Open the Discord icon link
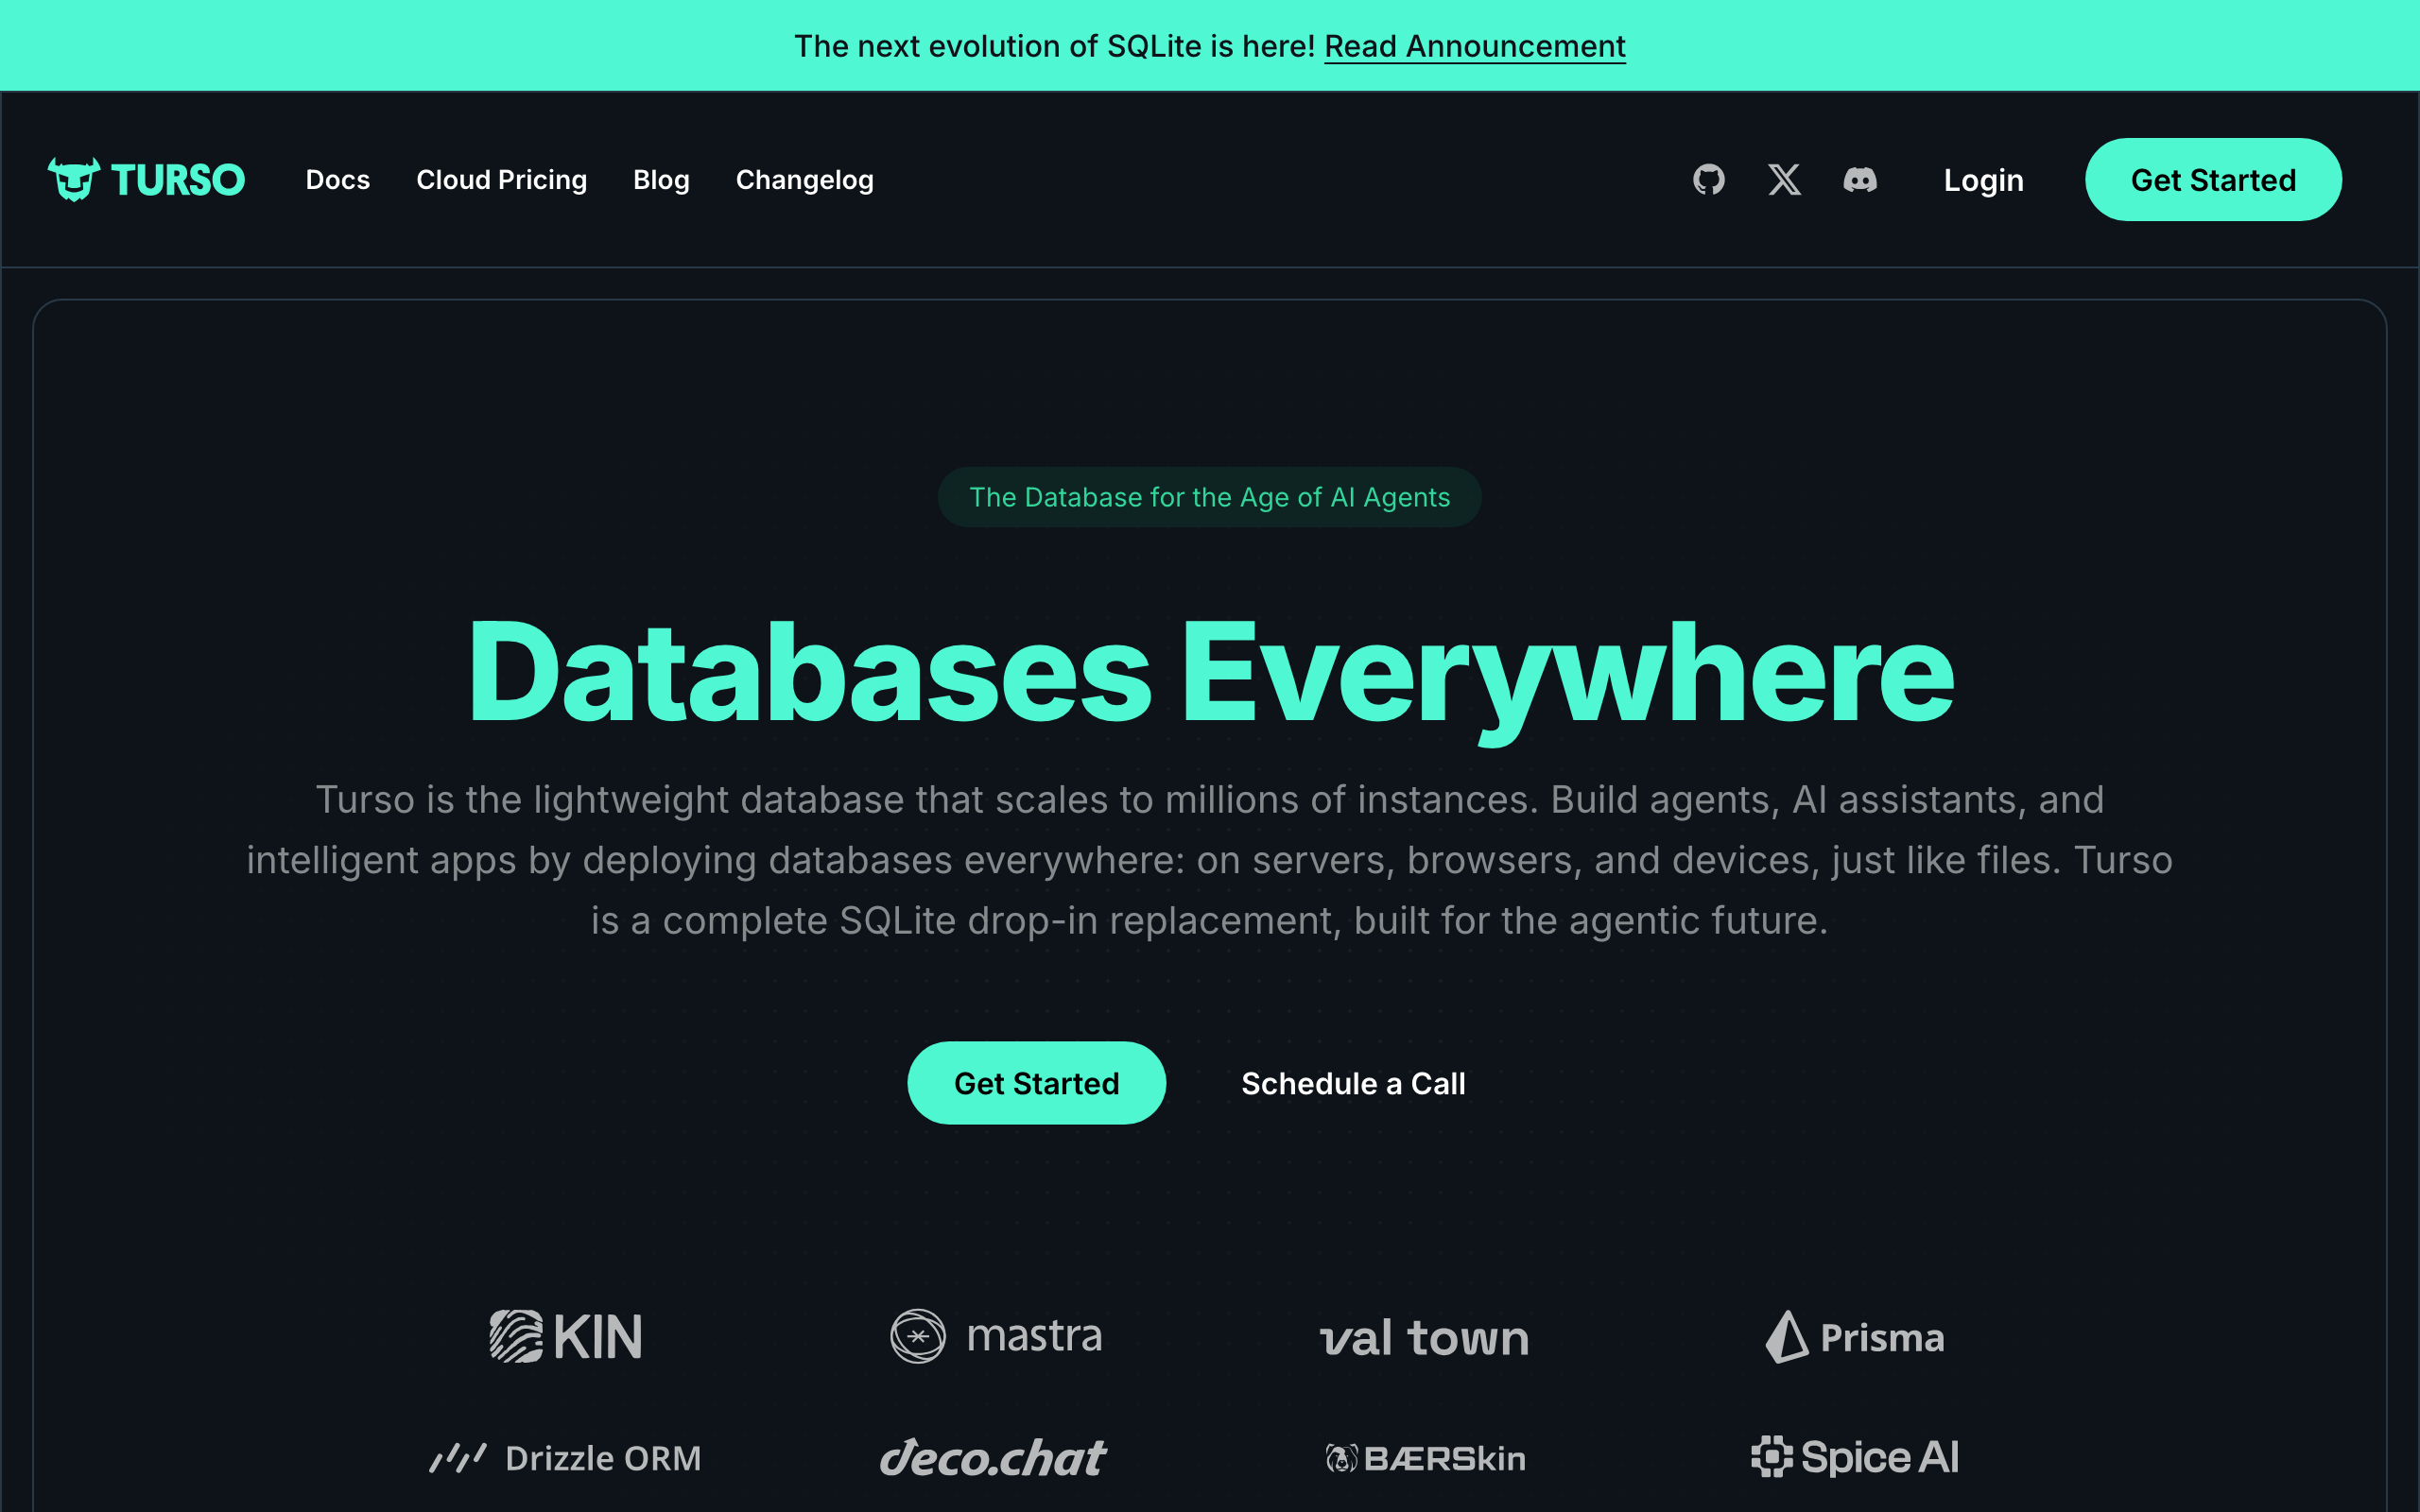 (x=1860, y=180)
